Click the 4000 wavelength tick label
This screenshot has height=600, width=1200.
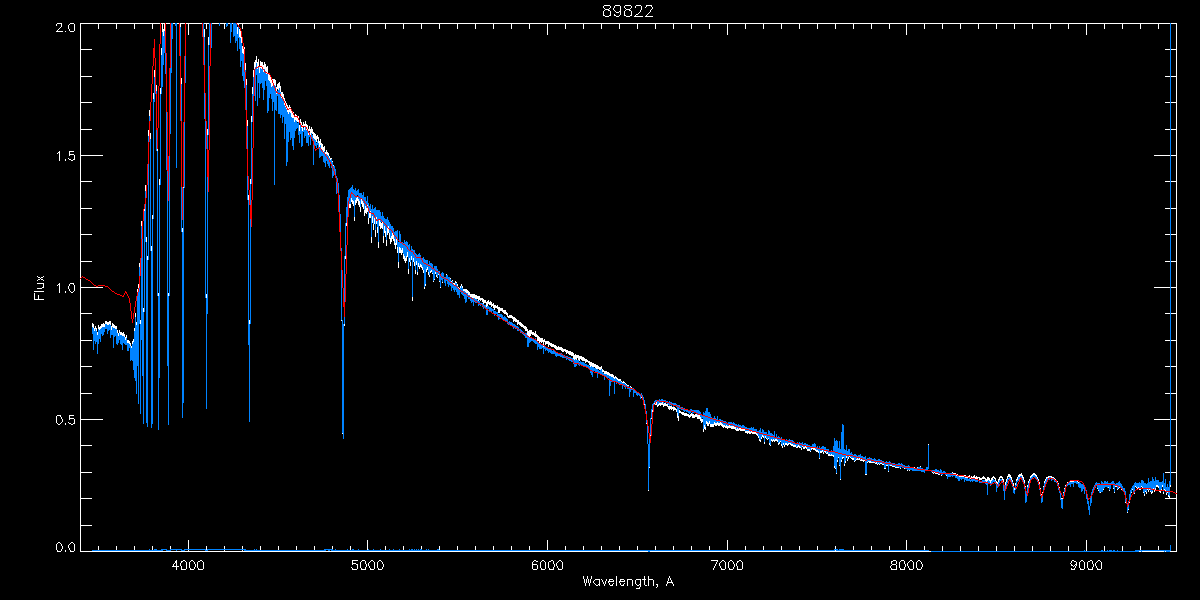187,564
